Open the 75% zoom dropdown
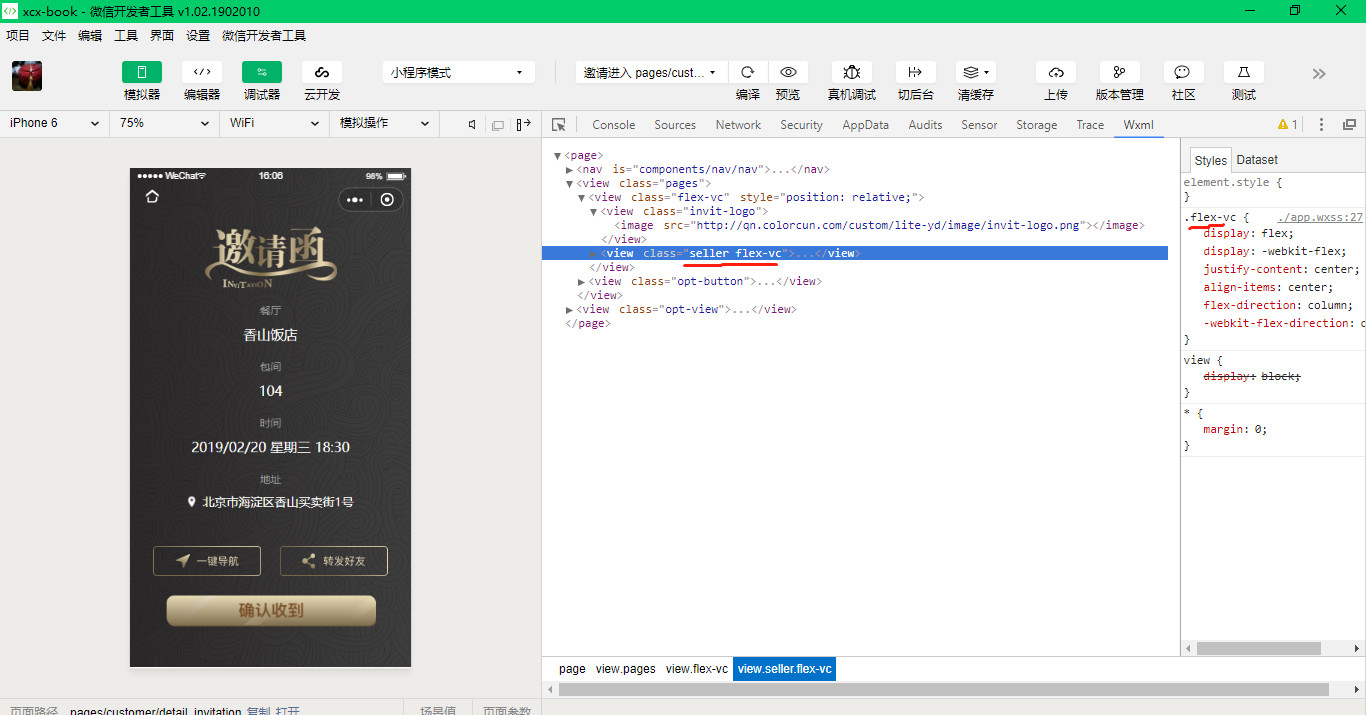1366x715 pixels. point(164,123)
